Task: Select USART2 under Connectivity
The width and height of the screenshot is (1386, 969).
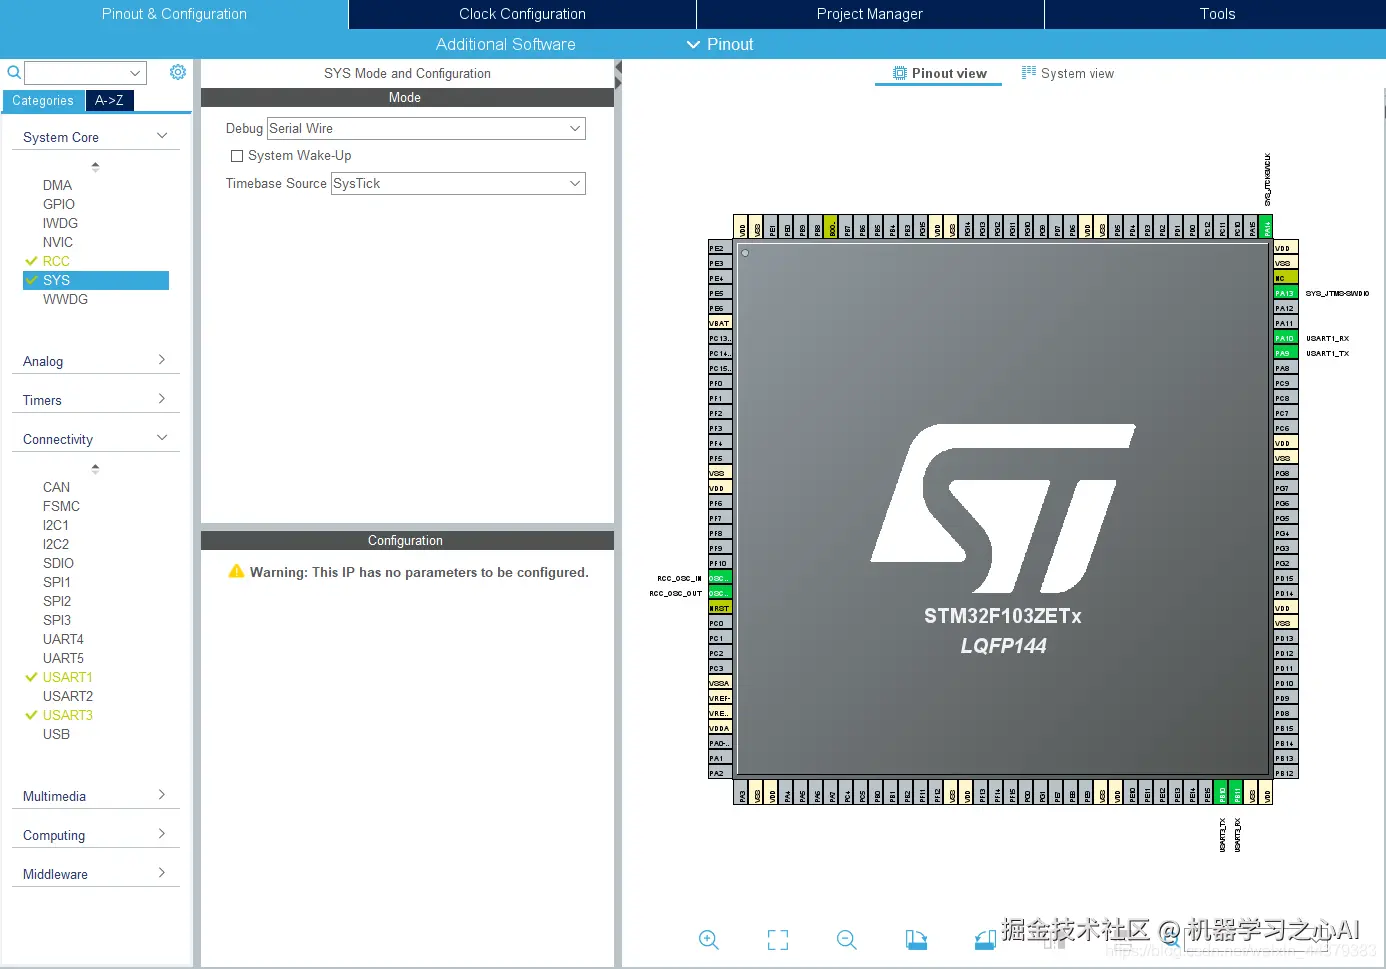Action: click(x=67, y=696)
